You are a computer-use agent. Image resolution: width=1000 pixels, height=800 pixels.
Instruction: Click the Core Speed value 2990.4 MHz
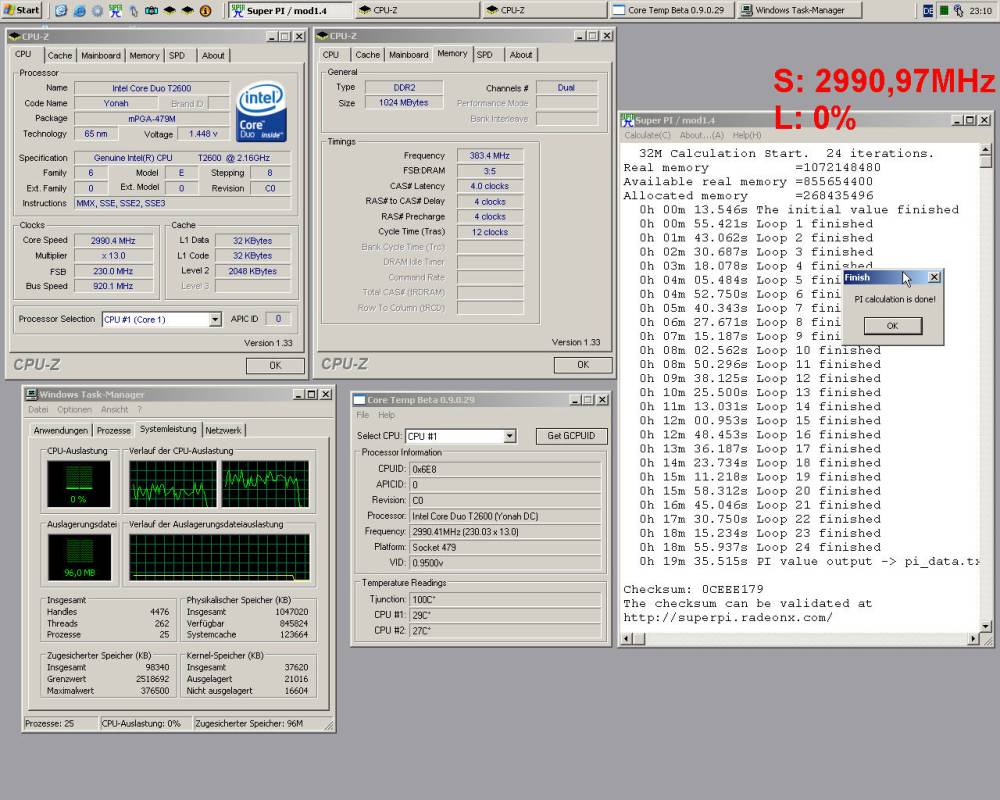point(113,241)
